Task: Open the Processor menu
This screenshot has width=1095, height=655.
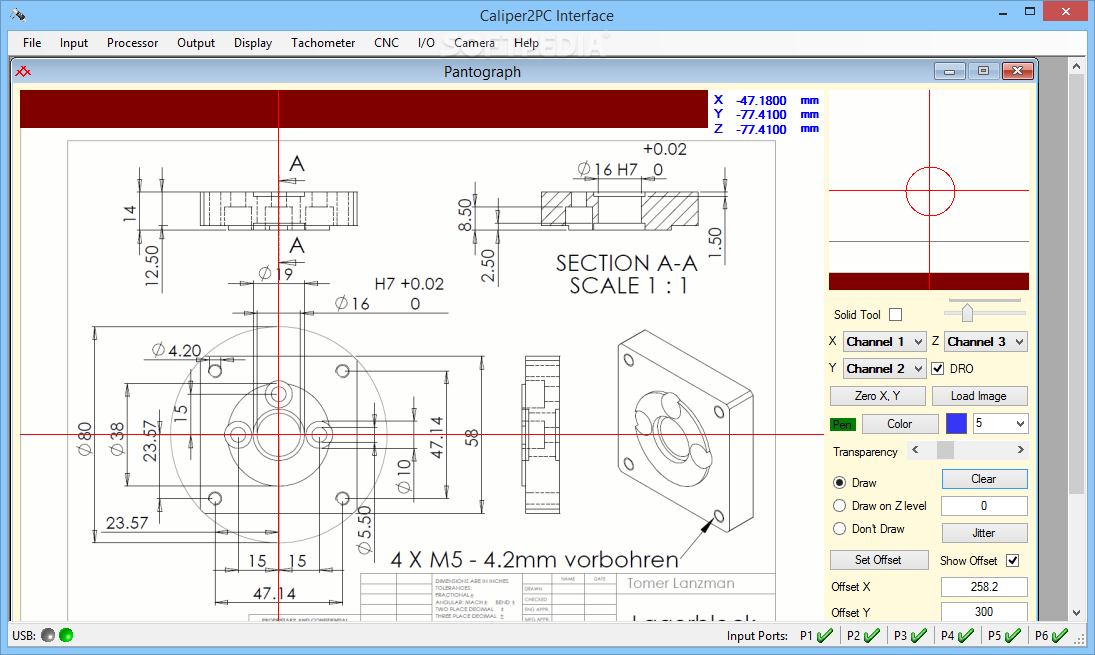Action: coord(133,43)
